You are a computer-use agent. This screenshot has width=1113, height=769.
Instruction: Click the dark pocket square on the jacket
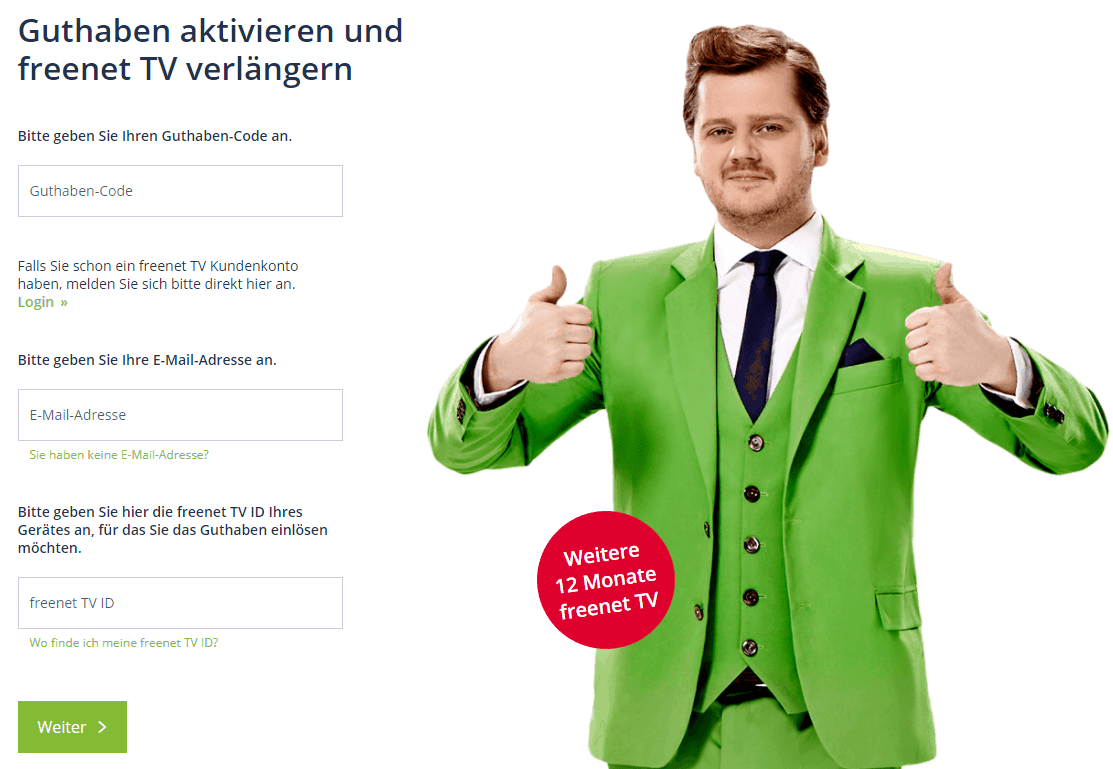[x=860, y=352]
